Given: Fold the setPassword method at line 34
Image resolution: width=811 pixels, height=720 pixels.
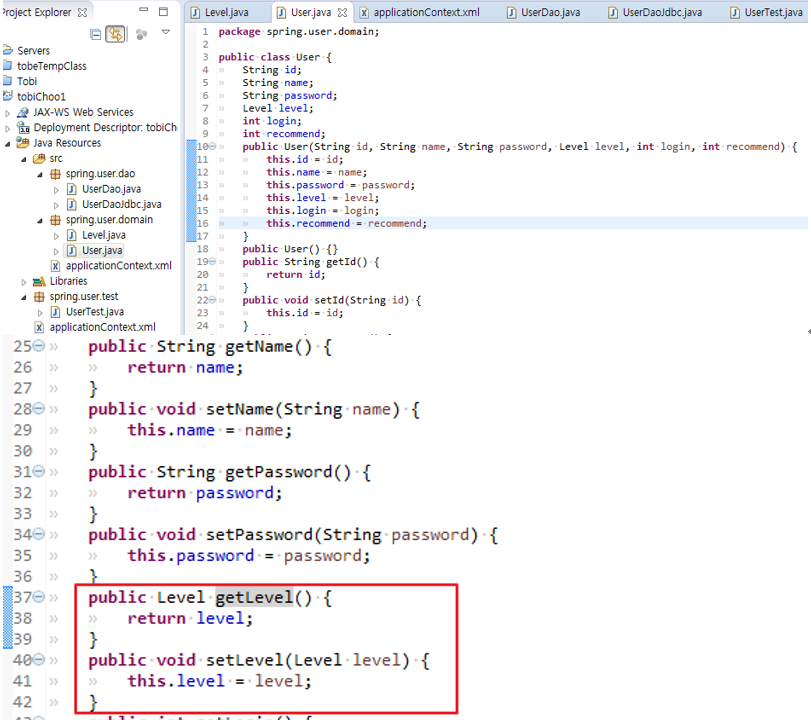Looking at the screenshot, I should click(x=39, y=534).
